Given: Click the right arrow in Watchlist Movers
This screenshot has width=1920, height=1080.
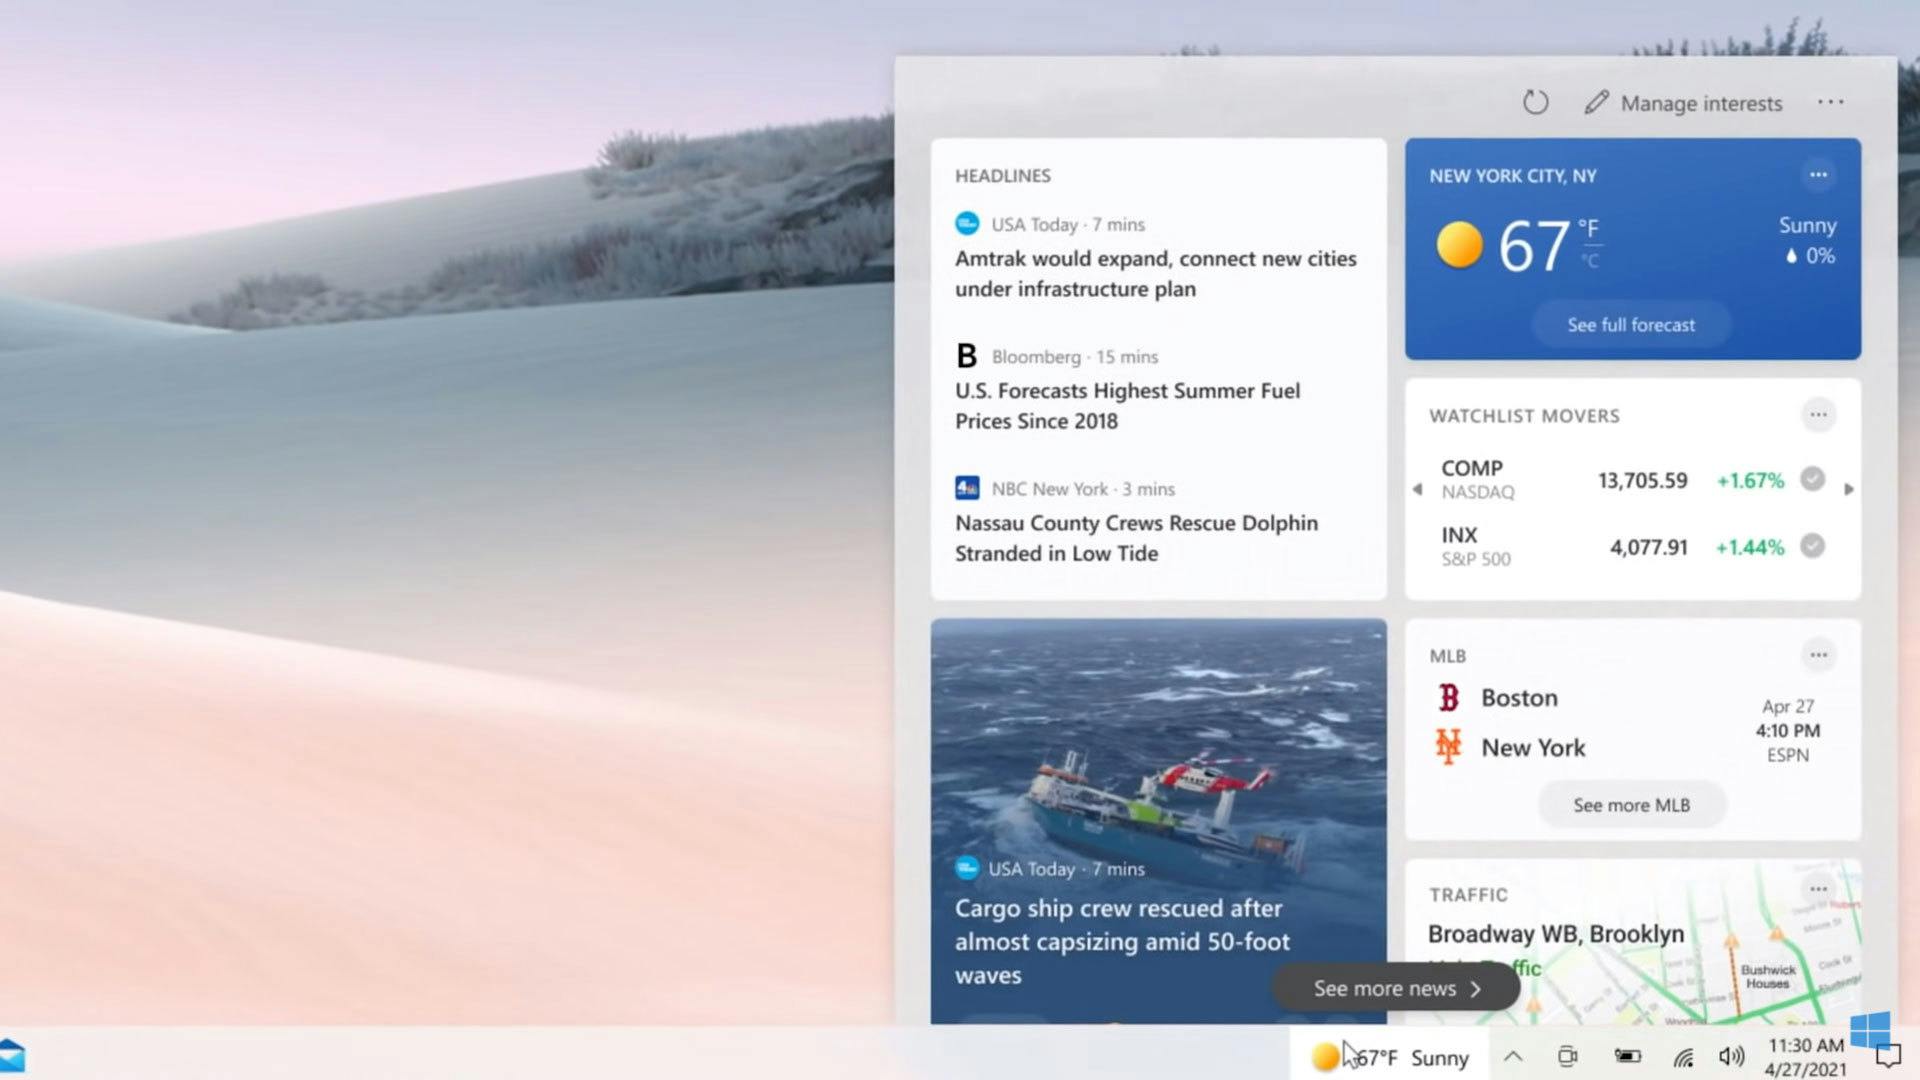Looking at the screenshot, I should (1849, 489).
